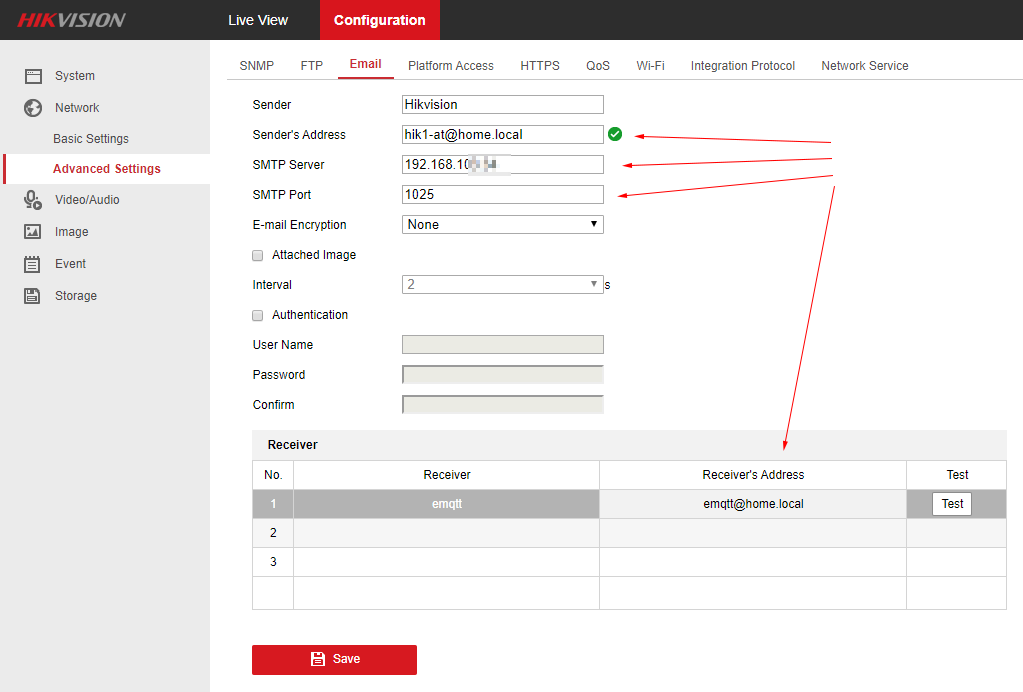Open the E-mail Encryption dropdown
The height and width of the screenshot is (692, 1023).
point(502,225)
